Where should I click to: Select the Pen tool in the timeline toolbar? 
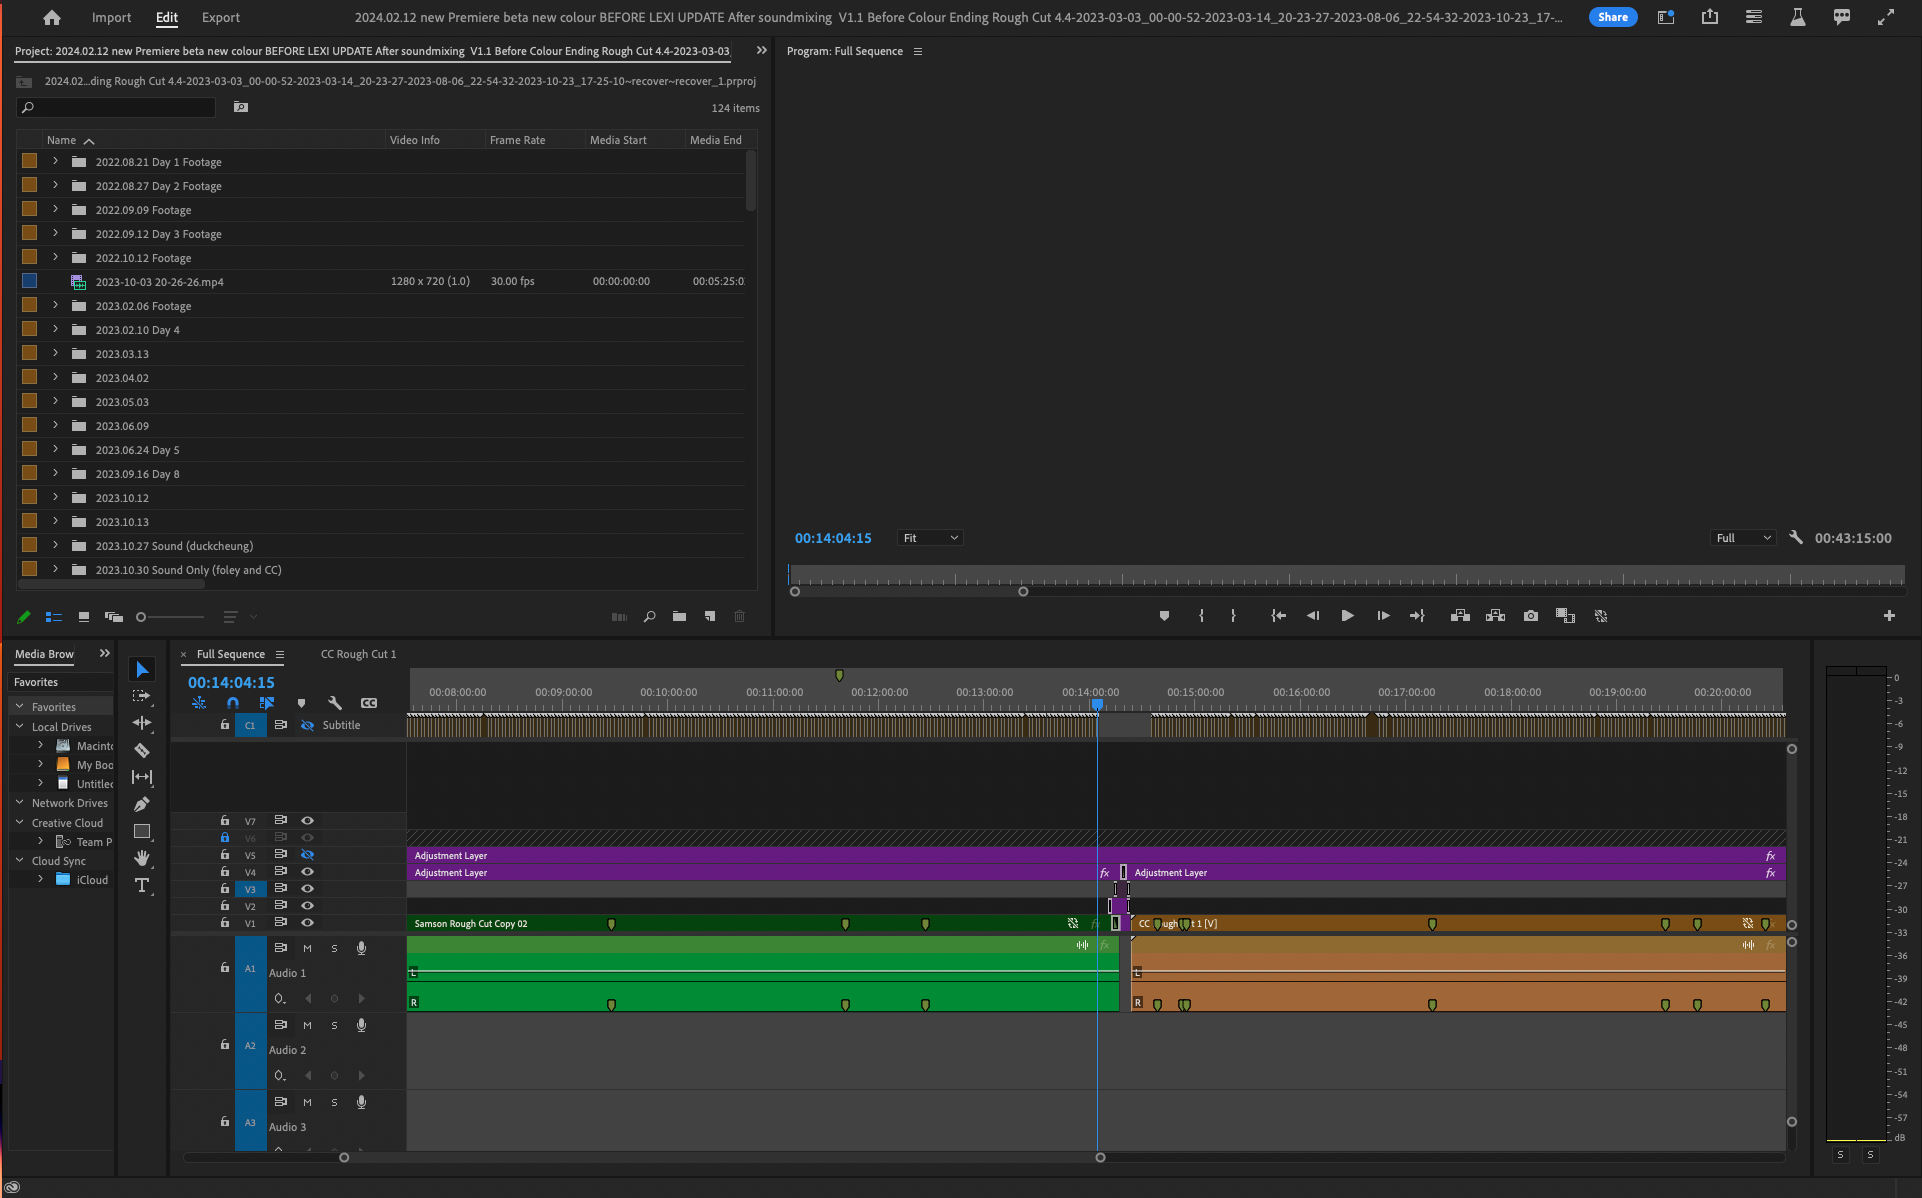[142, 804]
